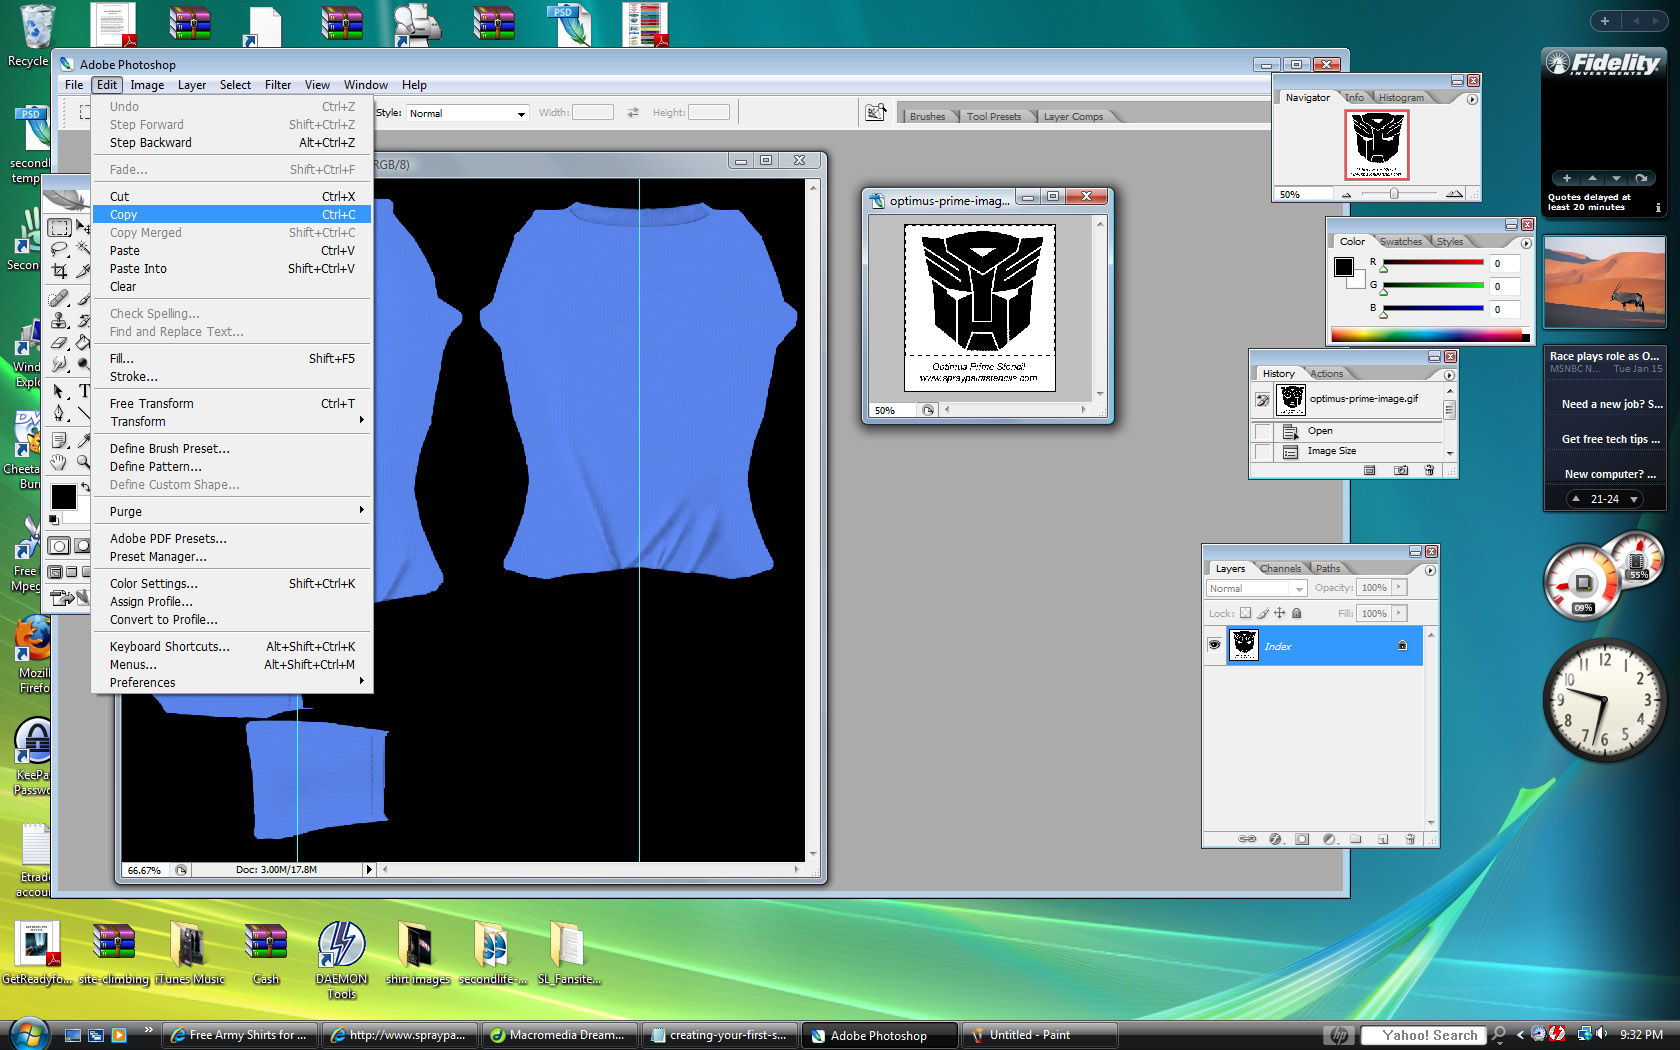
Task: Toggle history brush source box for Open state
Action: 1263,431
